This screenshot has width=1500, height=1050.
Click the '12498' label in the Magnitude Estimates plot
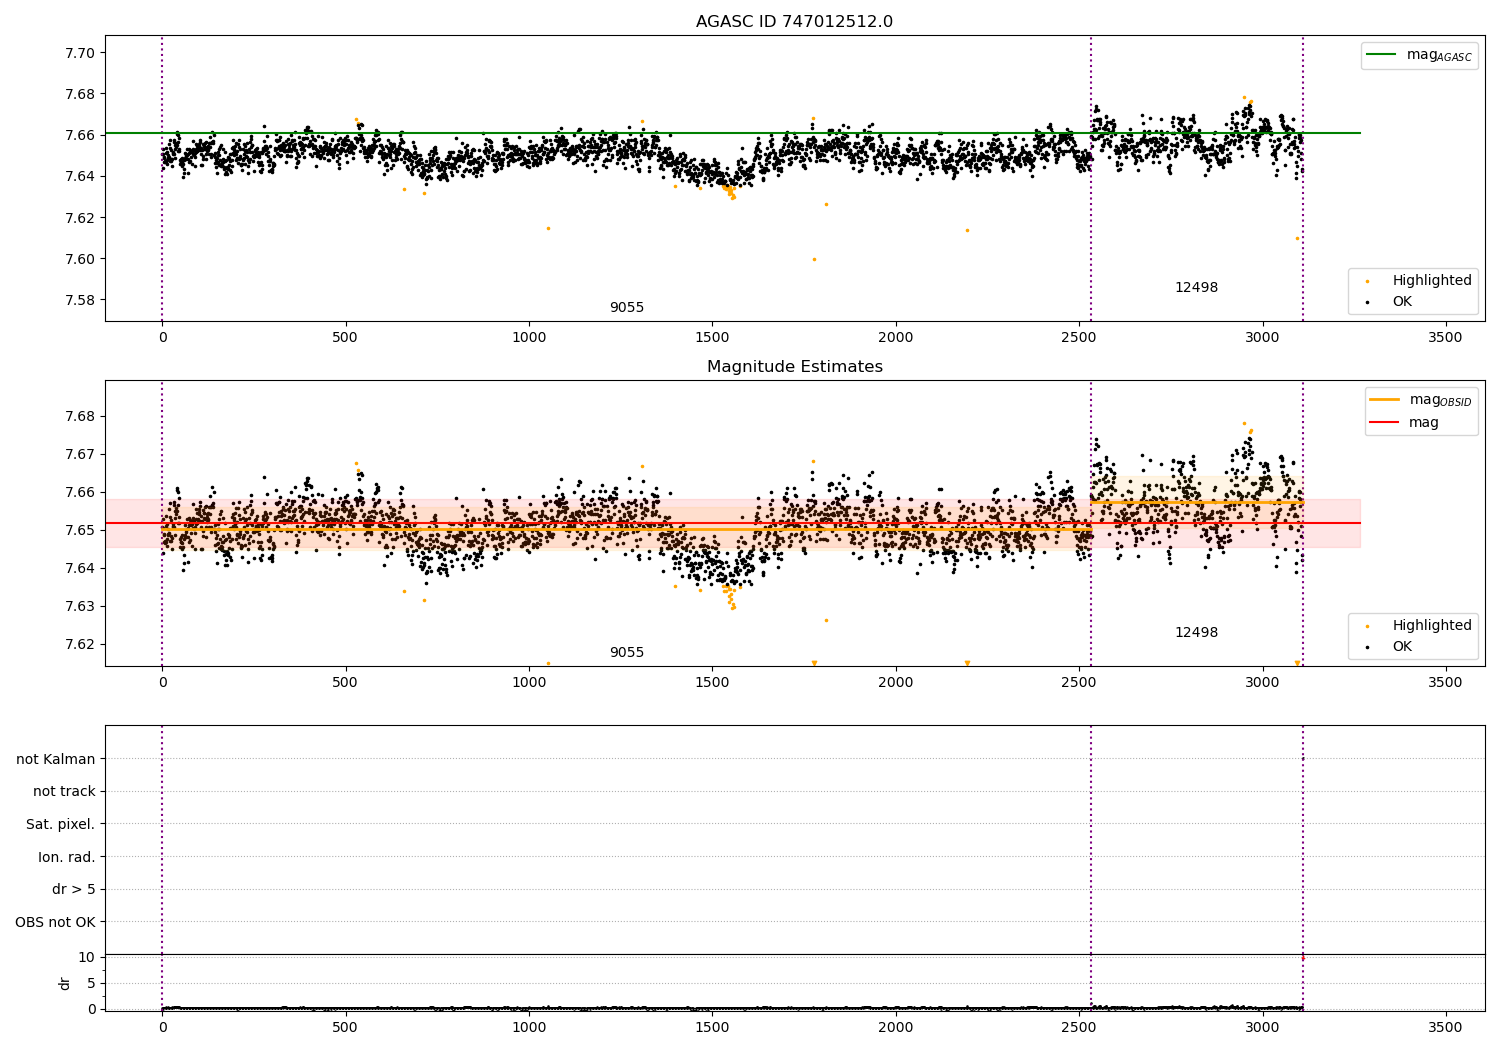click(1196, 632)
